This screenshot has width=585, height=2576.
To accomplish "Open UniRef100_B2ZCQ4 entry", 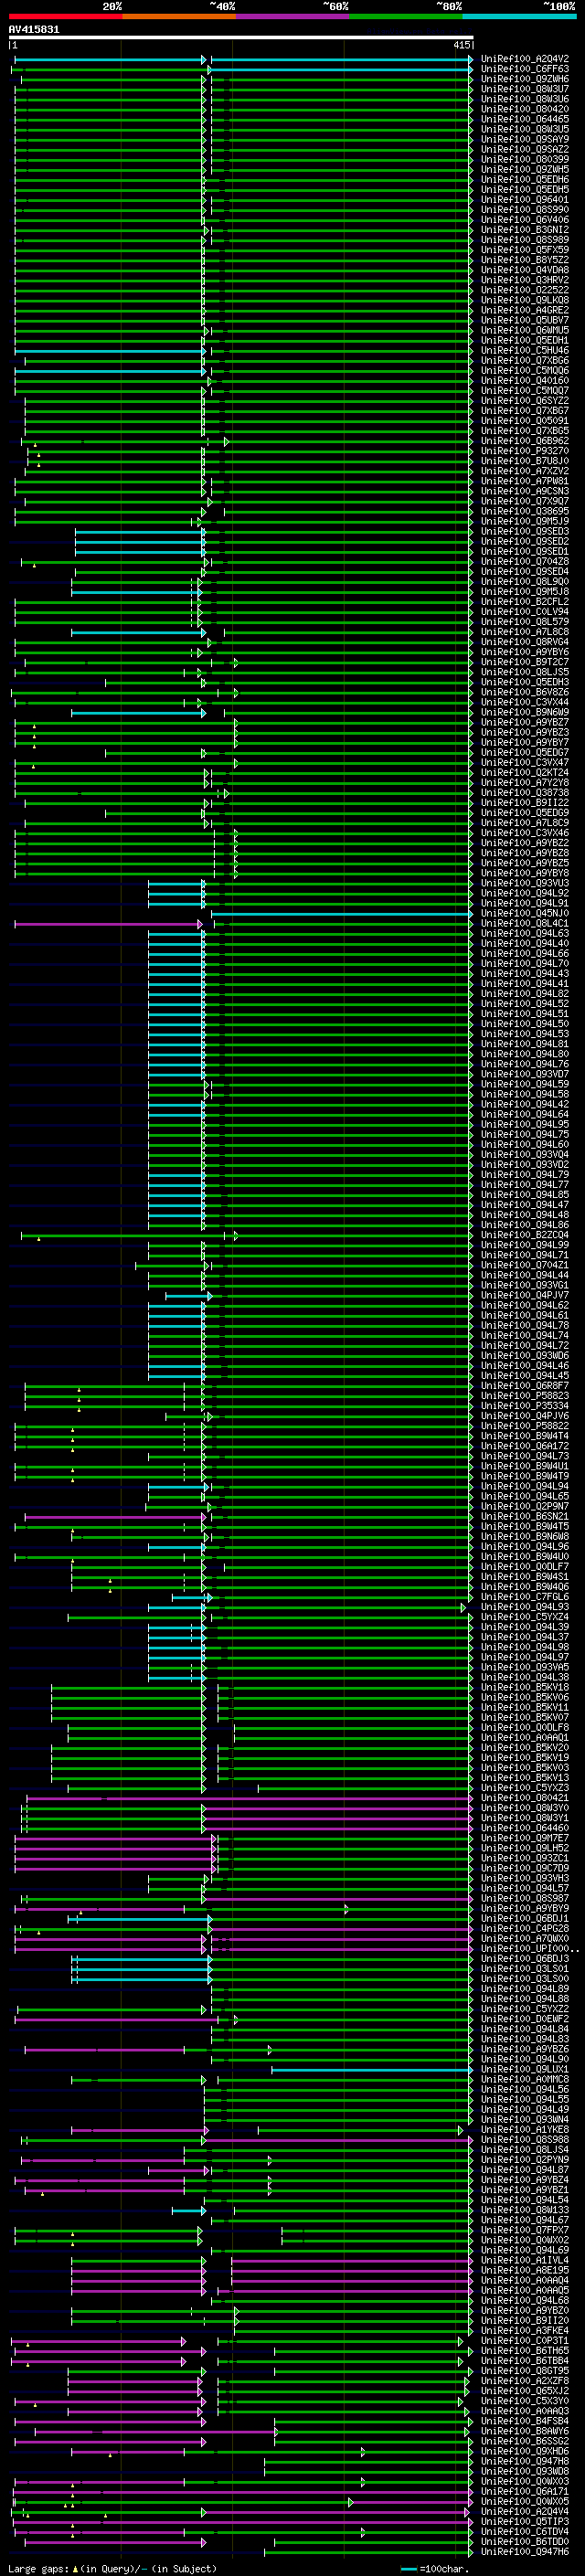I will pyautogui.click(x=525, y=1235).
